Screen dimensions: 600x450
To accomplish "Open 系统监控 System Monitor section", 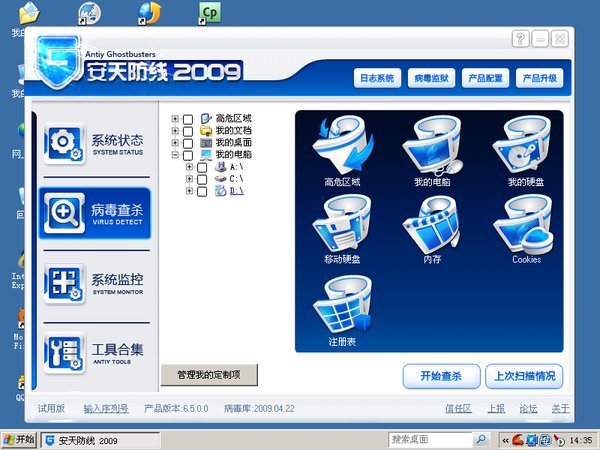I will click(x=96, y=284).
